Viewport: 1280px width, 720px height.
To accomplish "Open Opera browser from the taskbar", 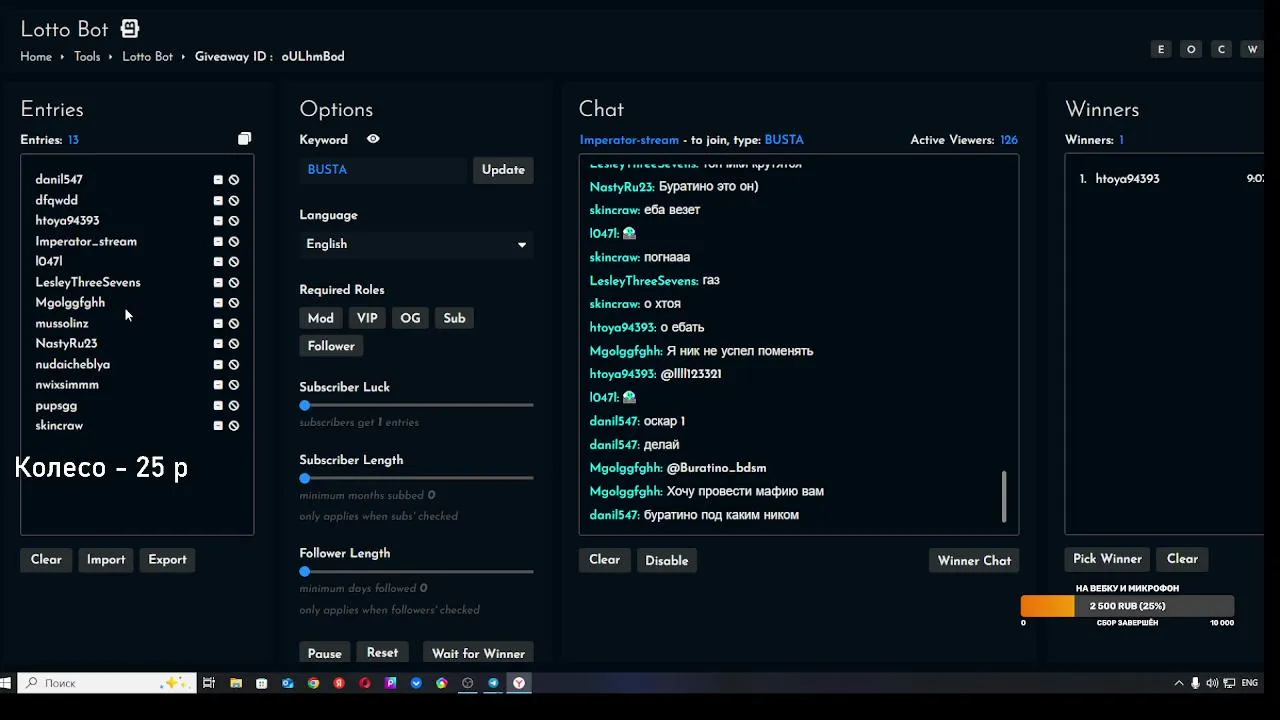I will click(x=365, y=683).
